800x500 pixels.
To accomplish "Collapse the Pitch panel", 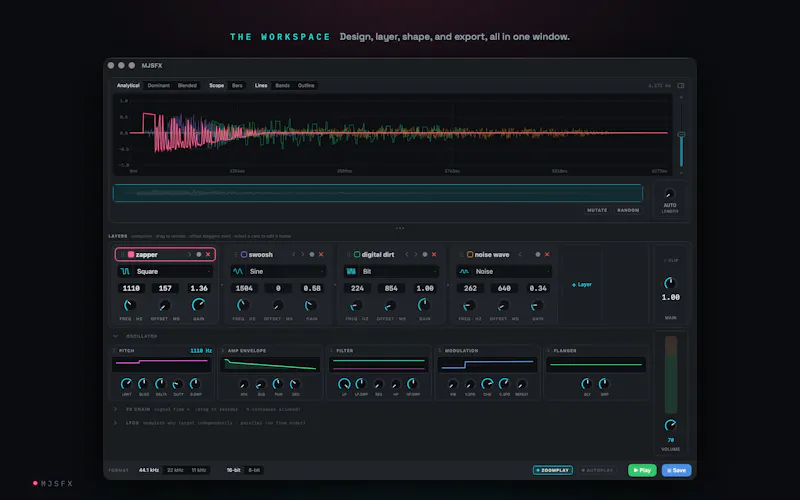I will 114,351.
